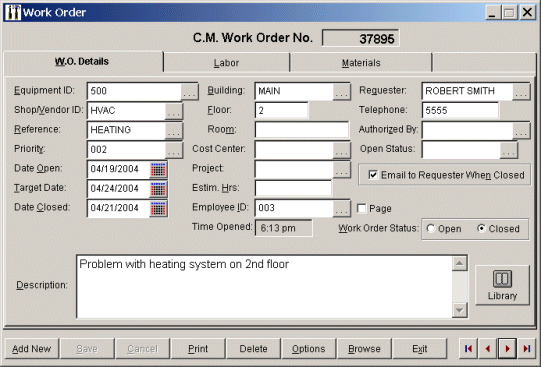Click the Browse button

coord(364,349)
